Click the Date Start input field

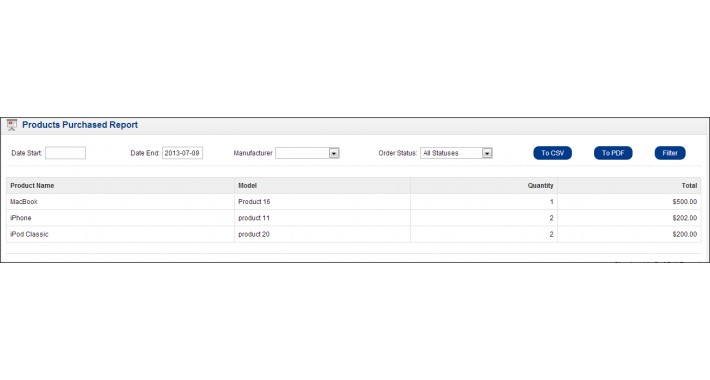[65, 153]
